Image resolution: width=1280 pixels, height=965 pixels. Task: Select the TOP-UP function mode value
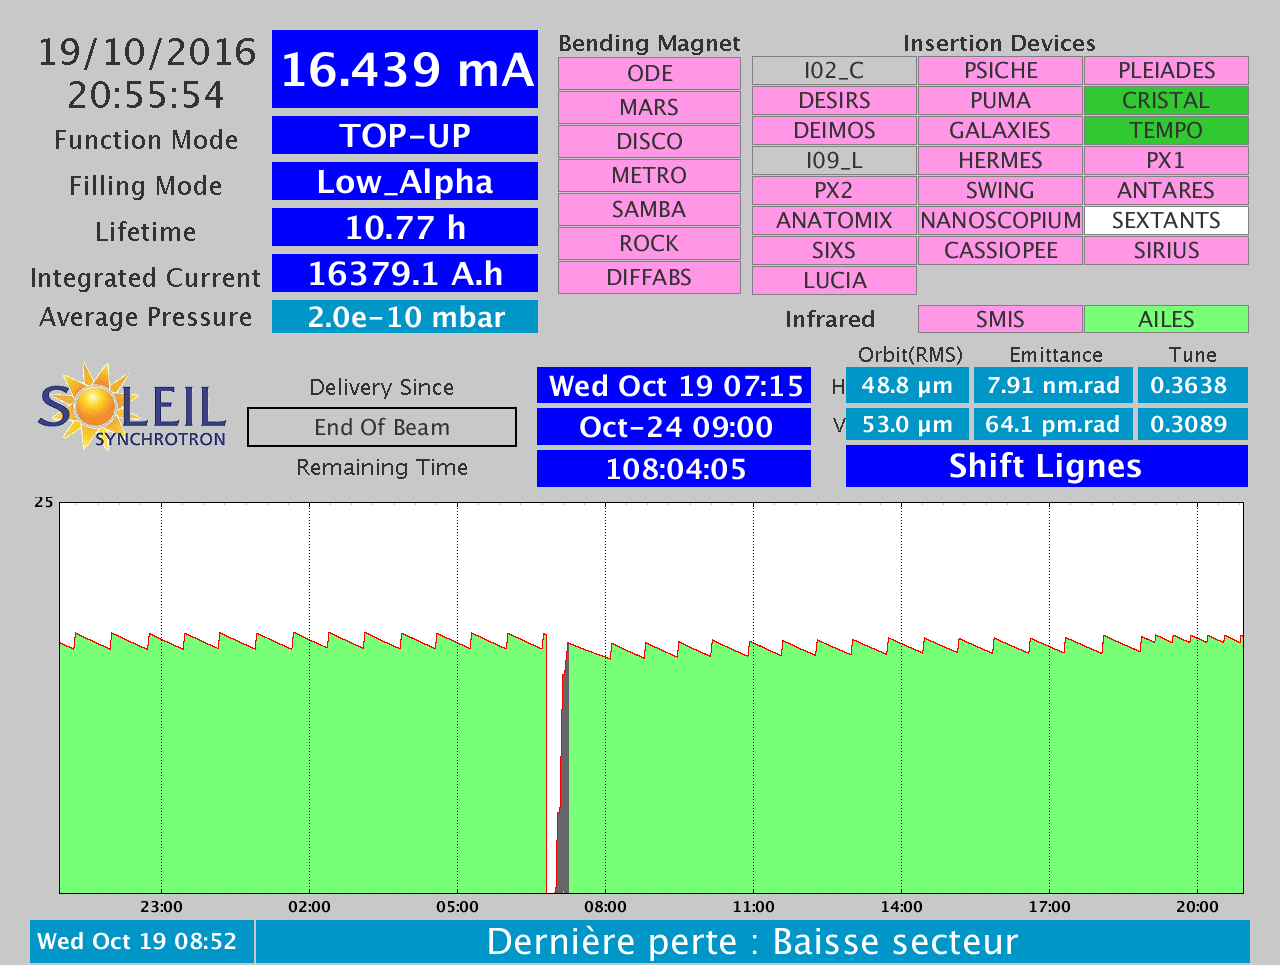coord(405,135)
